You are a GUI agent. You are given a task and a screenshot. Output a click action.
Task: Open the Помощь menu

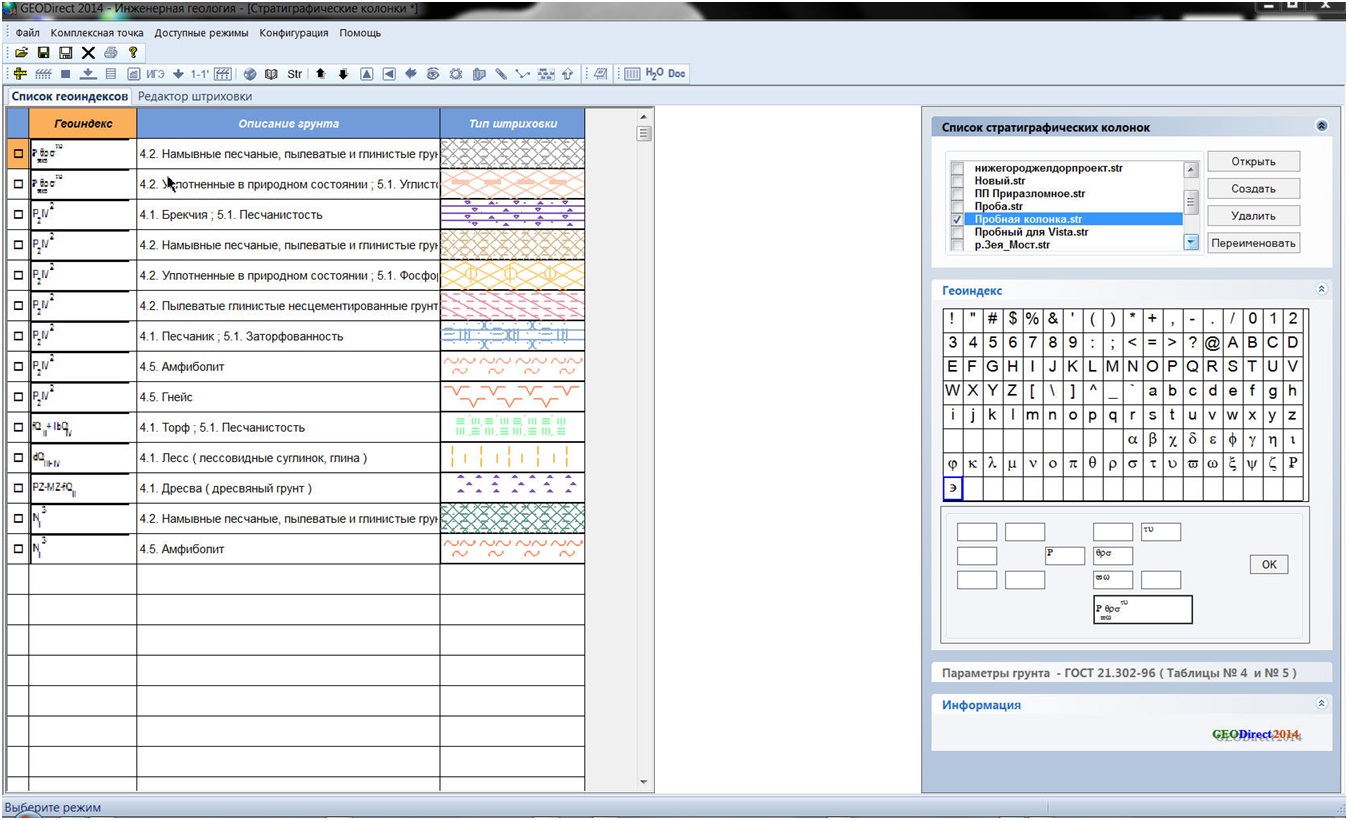click(x=360, y=33)
